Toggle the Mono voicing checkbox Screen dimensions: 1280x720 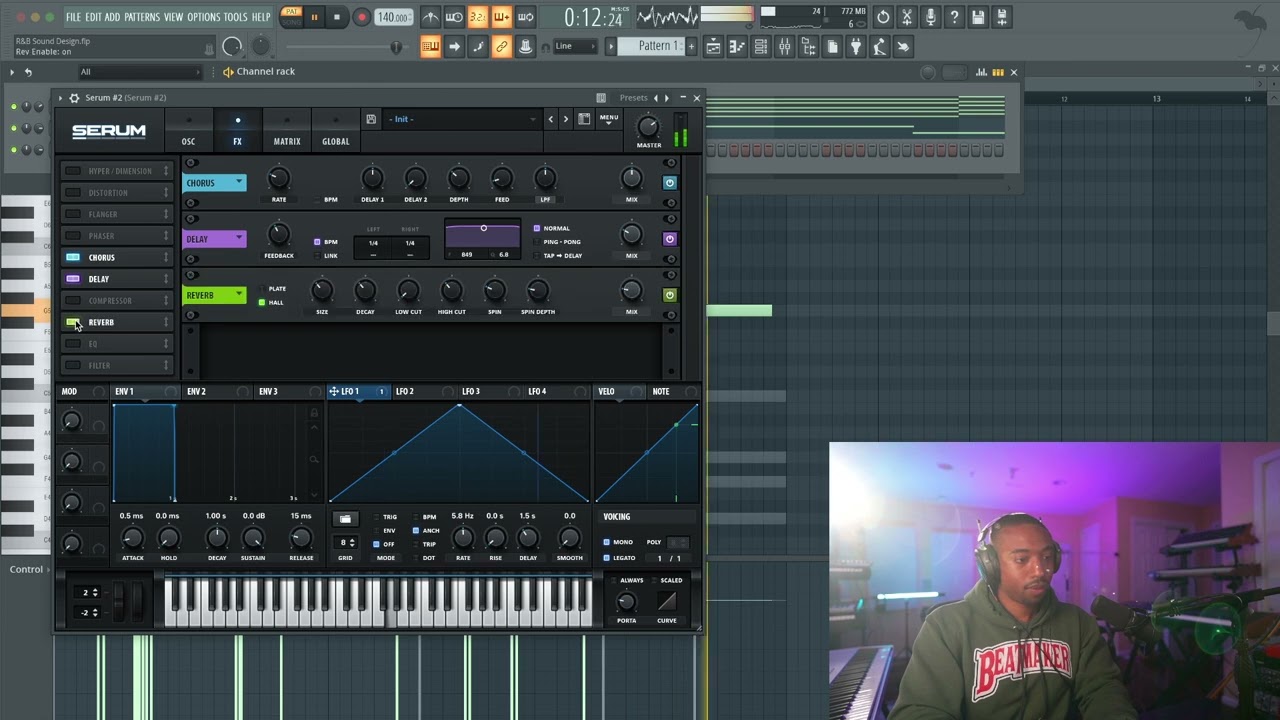coord(606,542)
